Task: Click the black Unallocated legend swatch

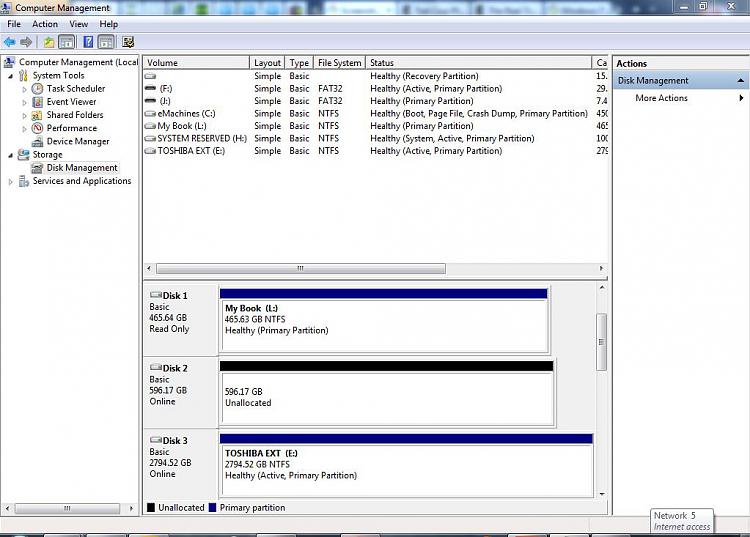Action: tap(151, 508)
